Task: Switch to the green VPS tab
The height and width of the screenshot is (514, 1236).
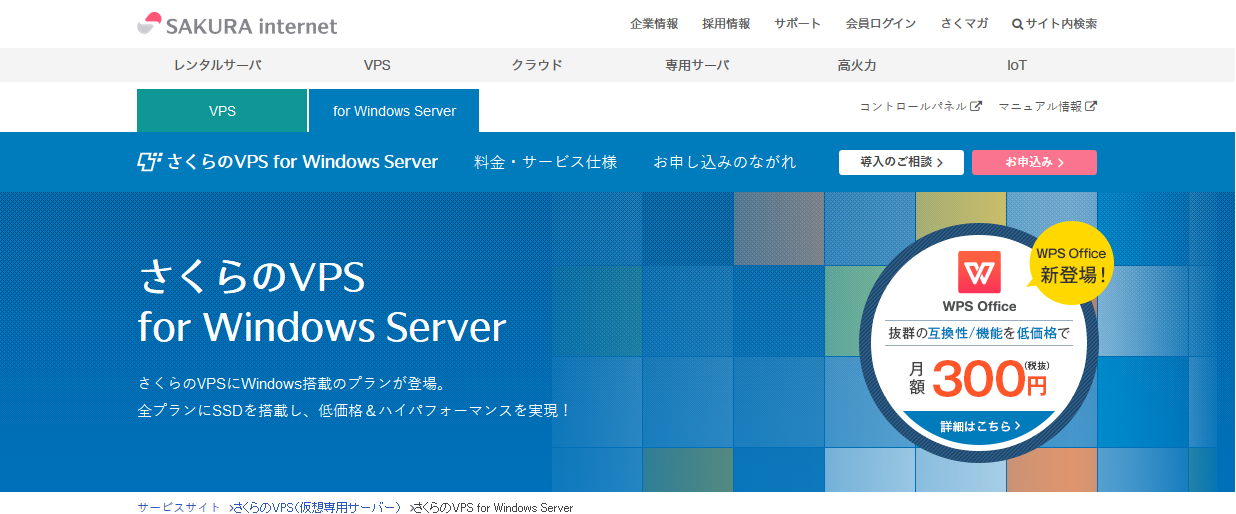Action: pyautogui.click(x=222, y=111)
